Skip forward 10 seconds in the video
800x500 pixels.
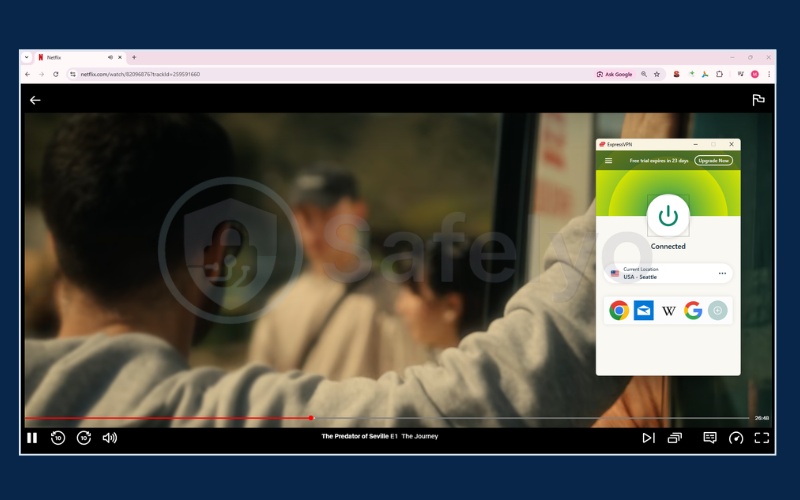84,438
